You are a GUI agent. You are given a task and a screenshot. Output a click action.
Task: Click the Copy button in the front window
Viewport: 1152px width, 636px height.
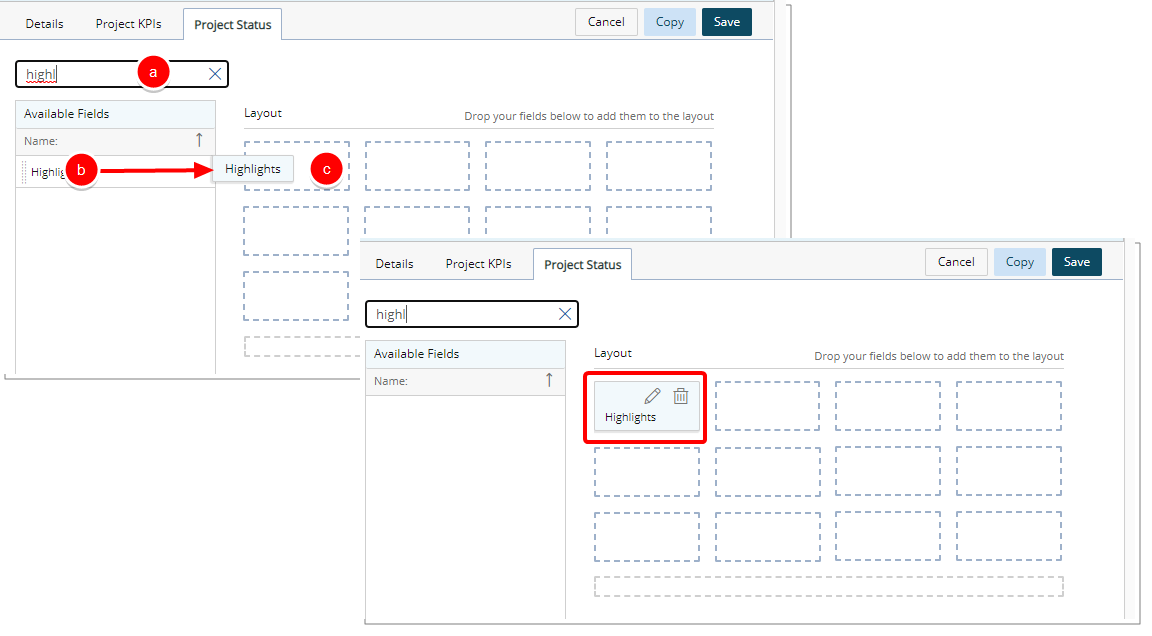[x=1020, y=262]
